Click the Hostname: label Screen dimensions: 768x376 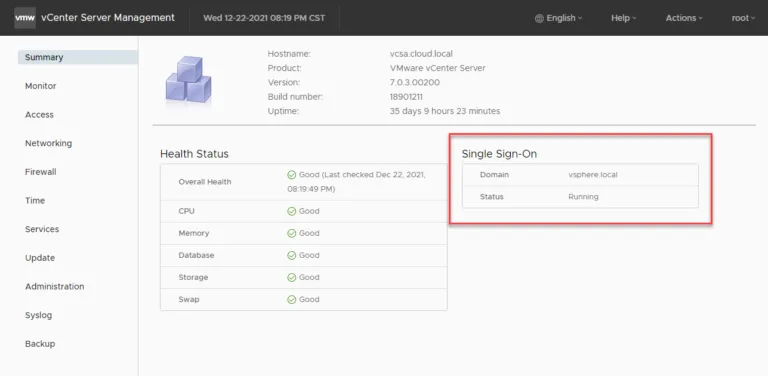pos(289,54)
